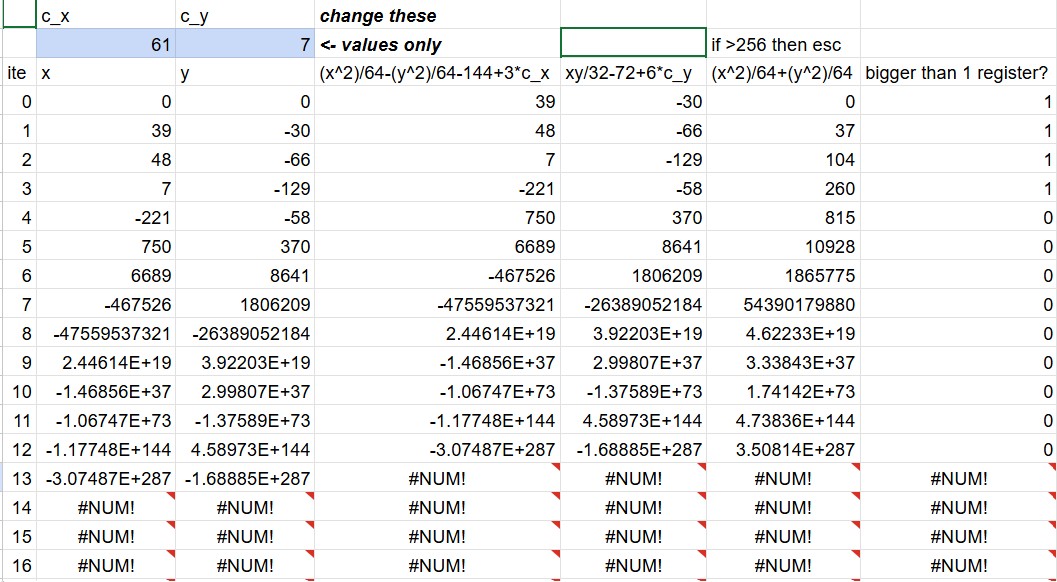Select the 3.50814E+287 cell
Viewport: 1057px width, 582px height.
click(783, 449)
